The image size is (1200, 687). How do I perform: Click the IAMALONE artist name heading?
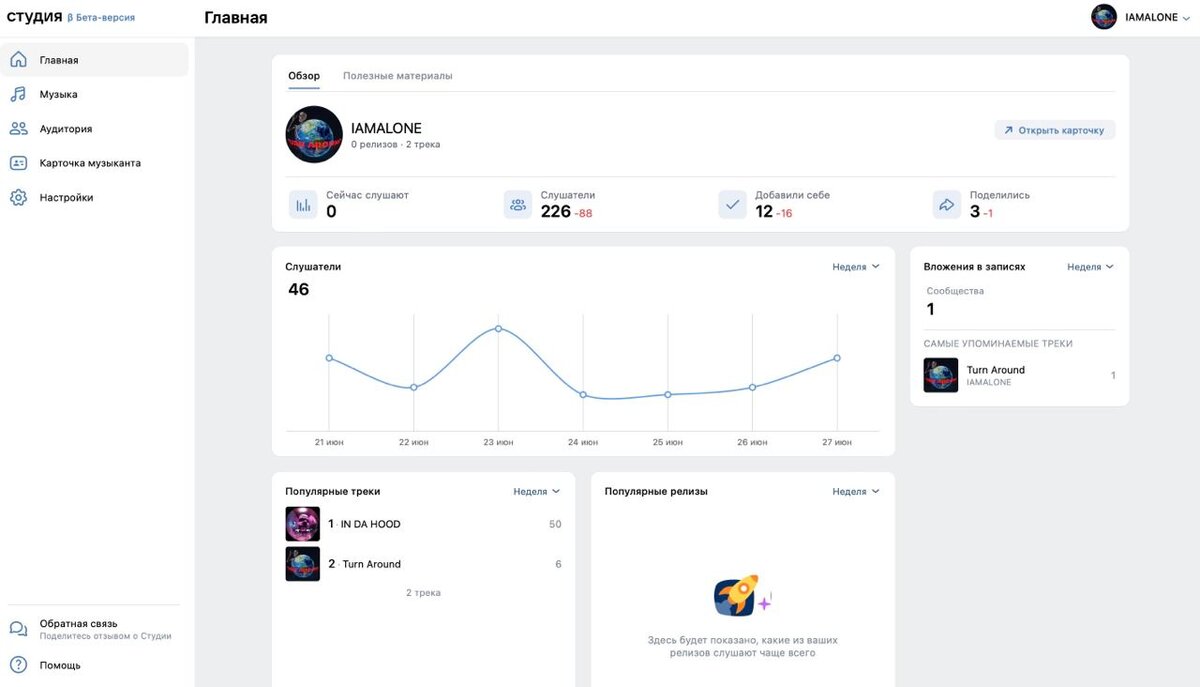pyautogui.click(x=386, y=128)
